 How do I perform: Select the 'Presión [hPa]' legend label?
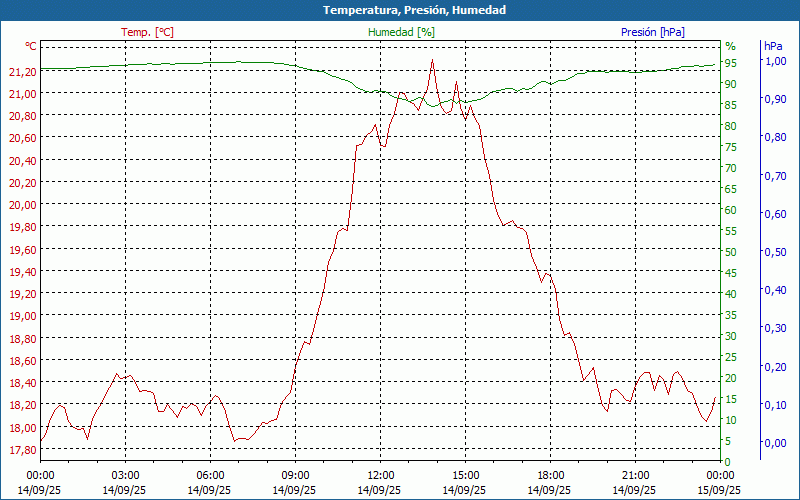tap(653, 32)
